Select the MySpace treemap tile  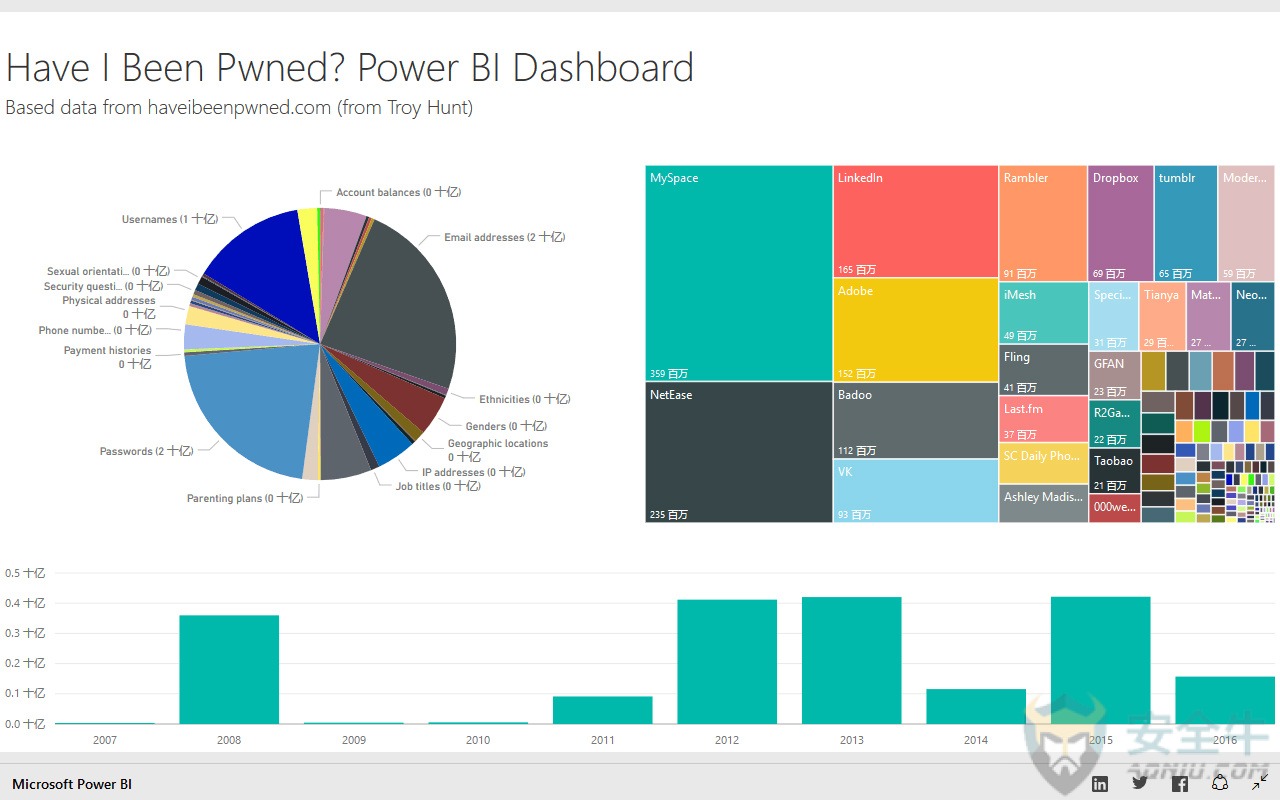click(x=739, y=273)
